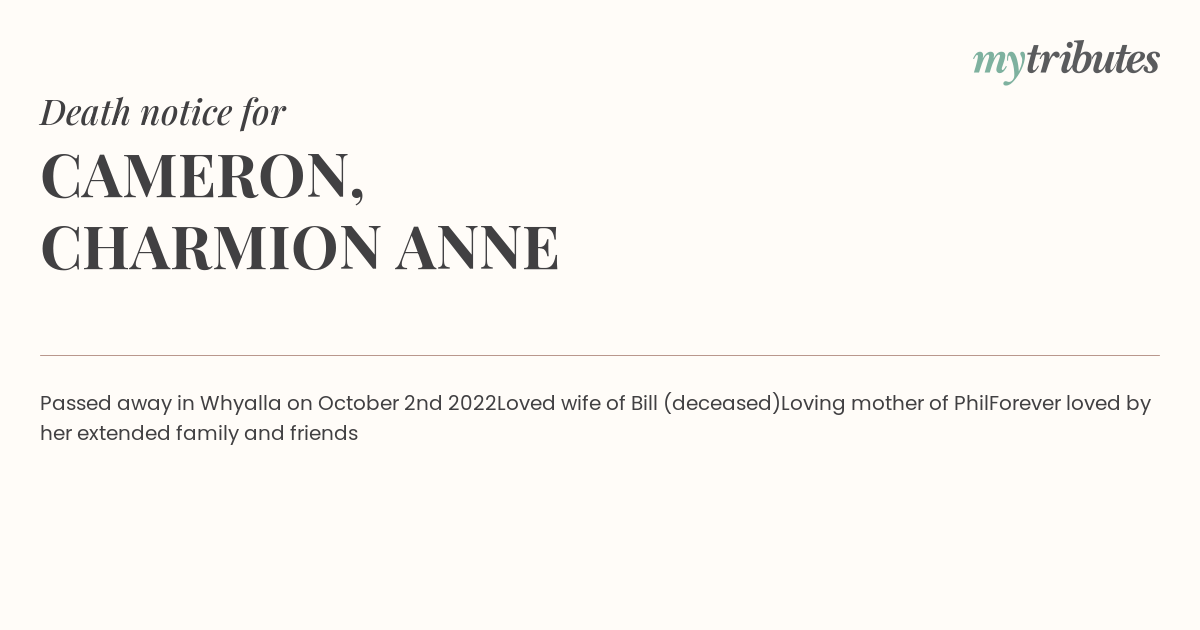Click the "tributes" word in the logo
This screenshot has height=630, width=1200.
tap(1092, 58)
